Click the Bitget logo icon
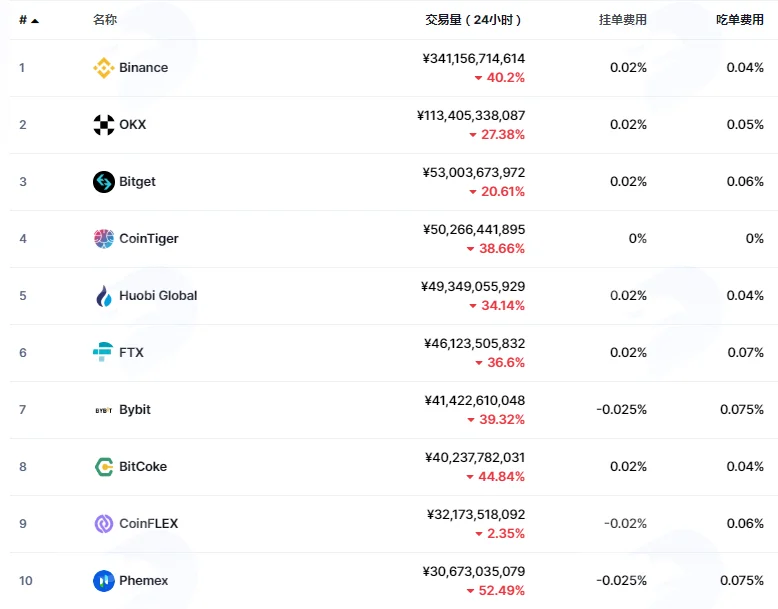Image resolution: width=778 pixels, height=609 pixels. click(104, 182)
